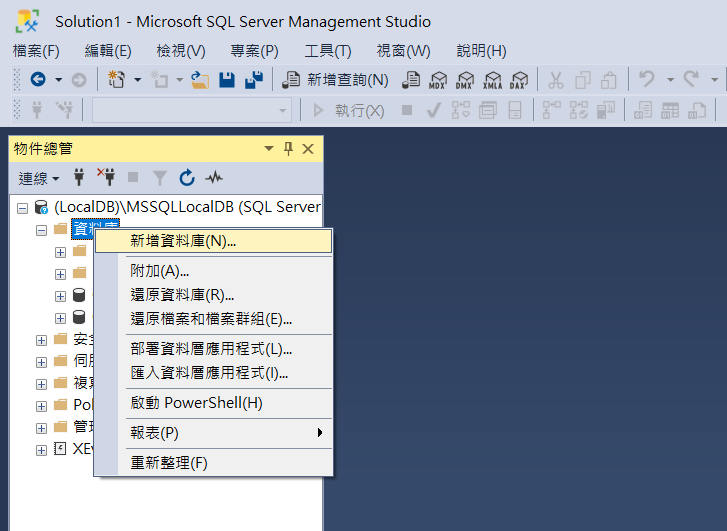Open the 檢視(V) menu
The height and width of the screenshot is (531, 727).
(181, 51)
